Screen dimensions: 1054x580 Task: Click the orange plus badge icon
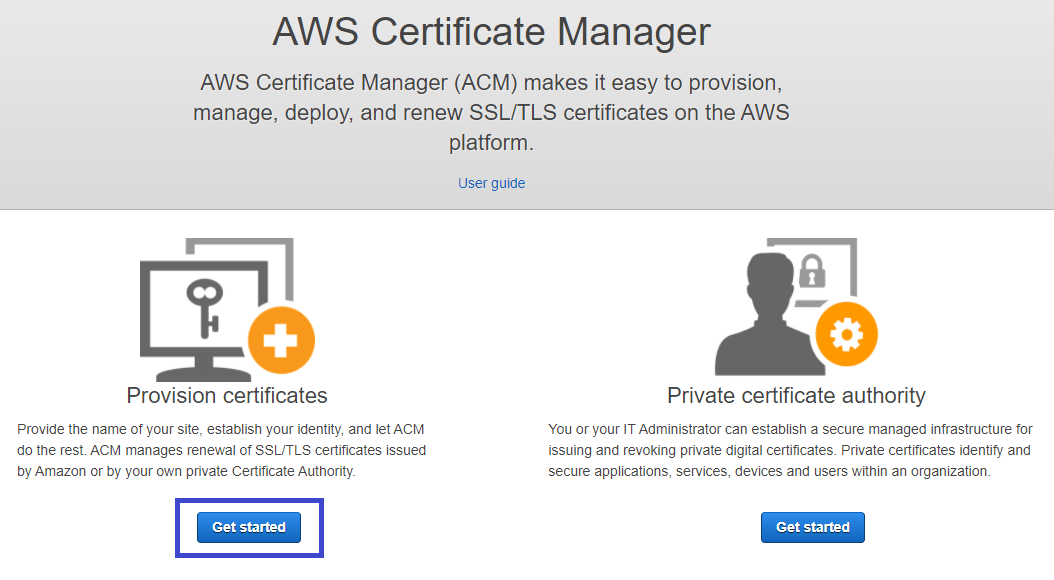click(x=280, y=339)
